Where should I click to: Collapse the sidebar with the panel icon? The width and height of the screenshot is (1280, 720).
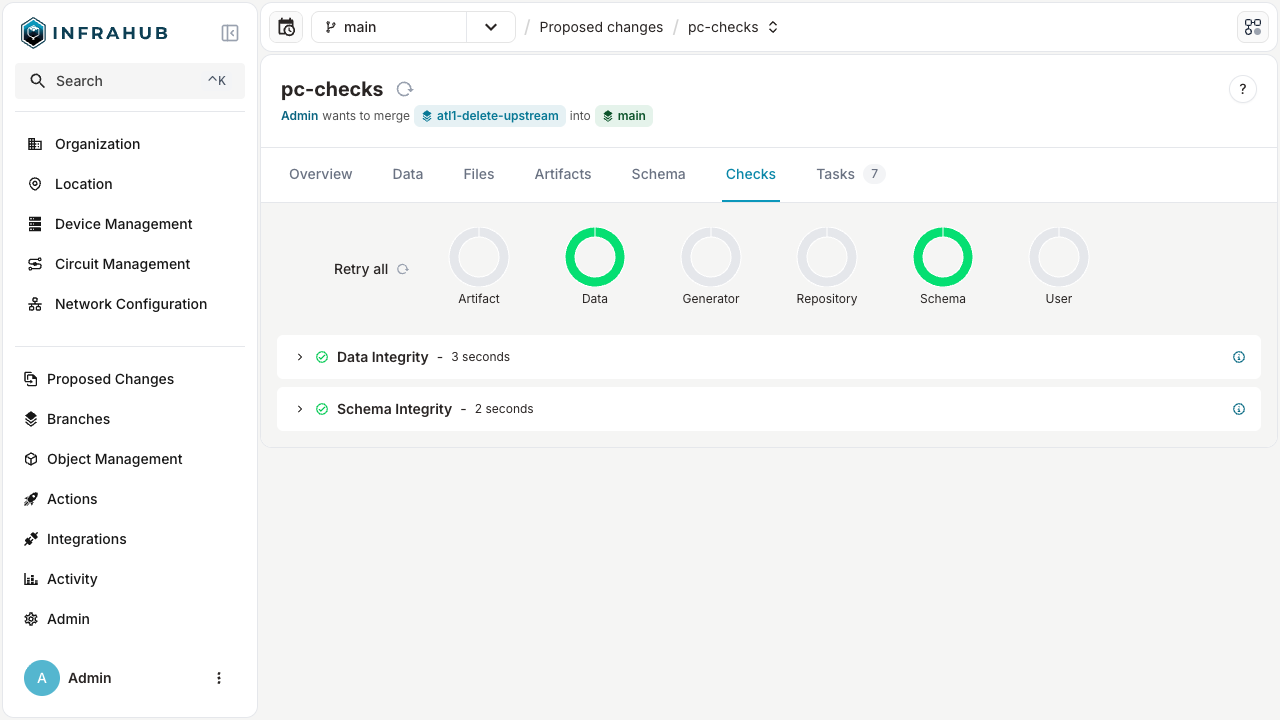229,32
